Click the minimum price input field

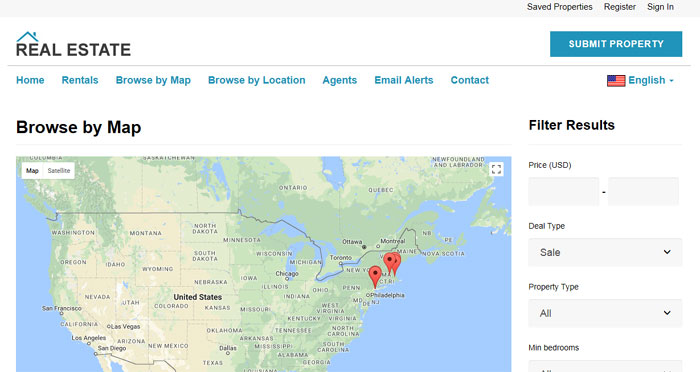[x=563, y=191]
